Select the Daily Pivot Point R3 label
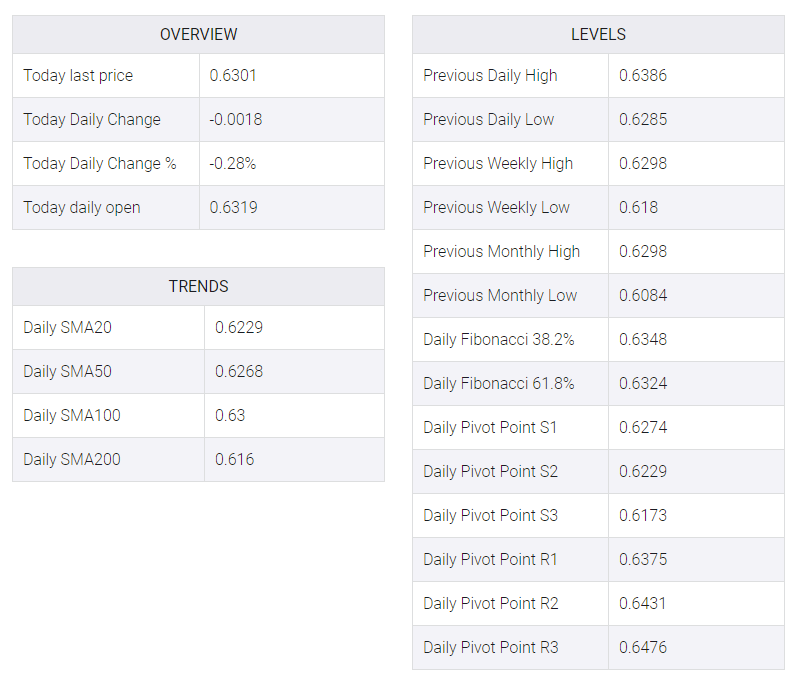The image size is (791, 682). [x=491, y=647]
